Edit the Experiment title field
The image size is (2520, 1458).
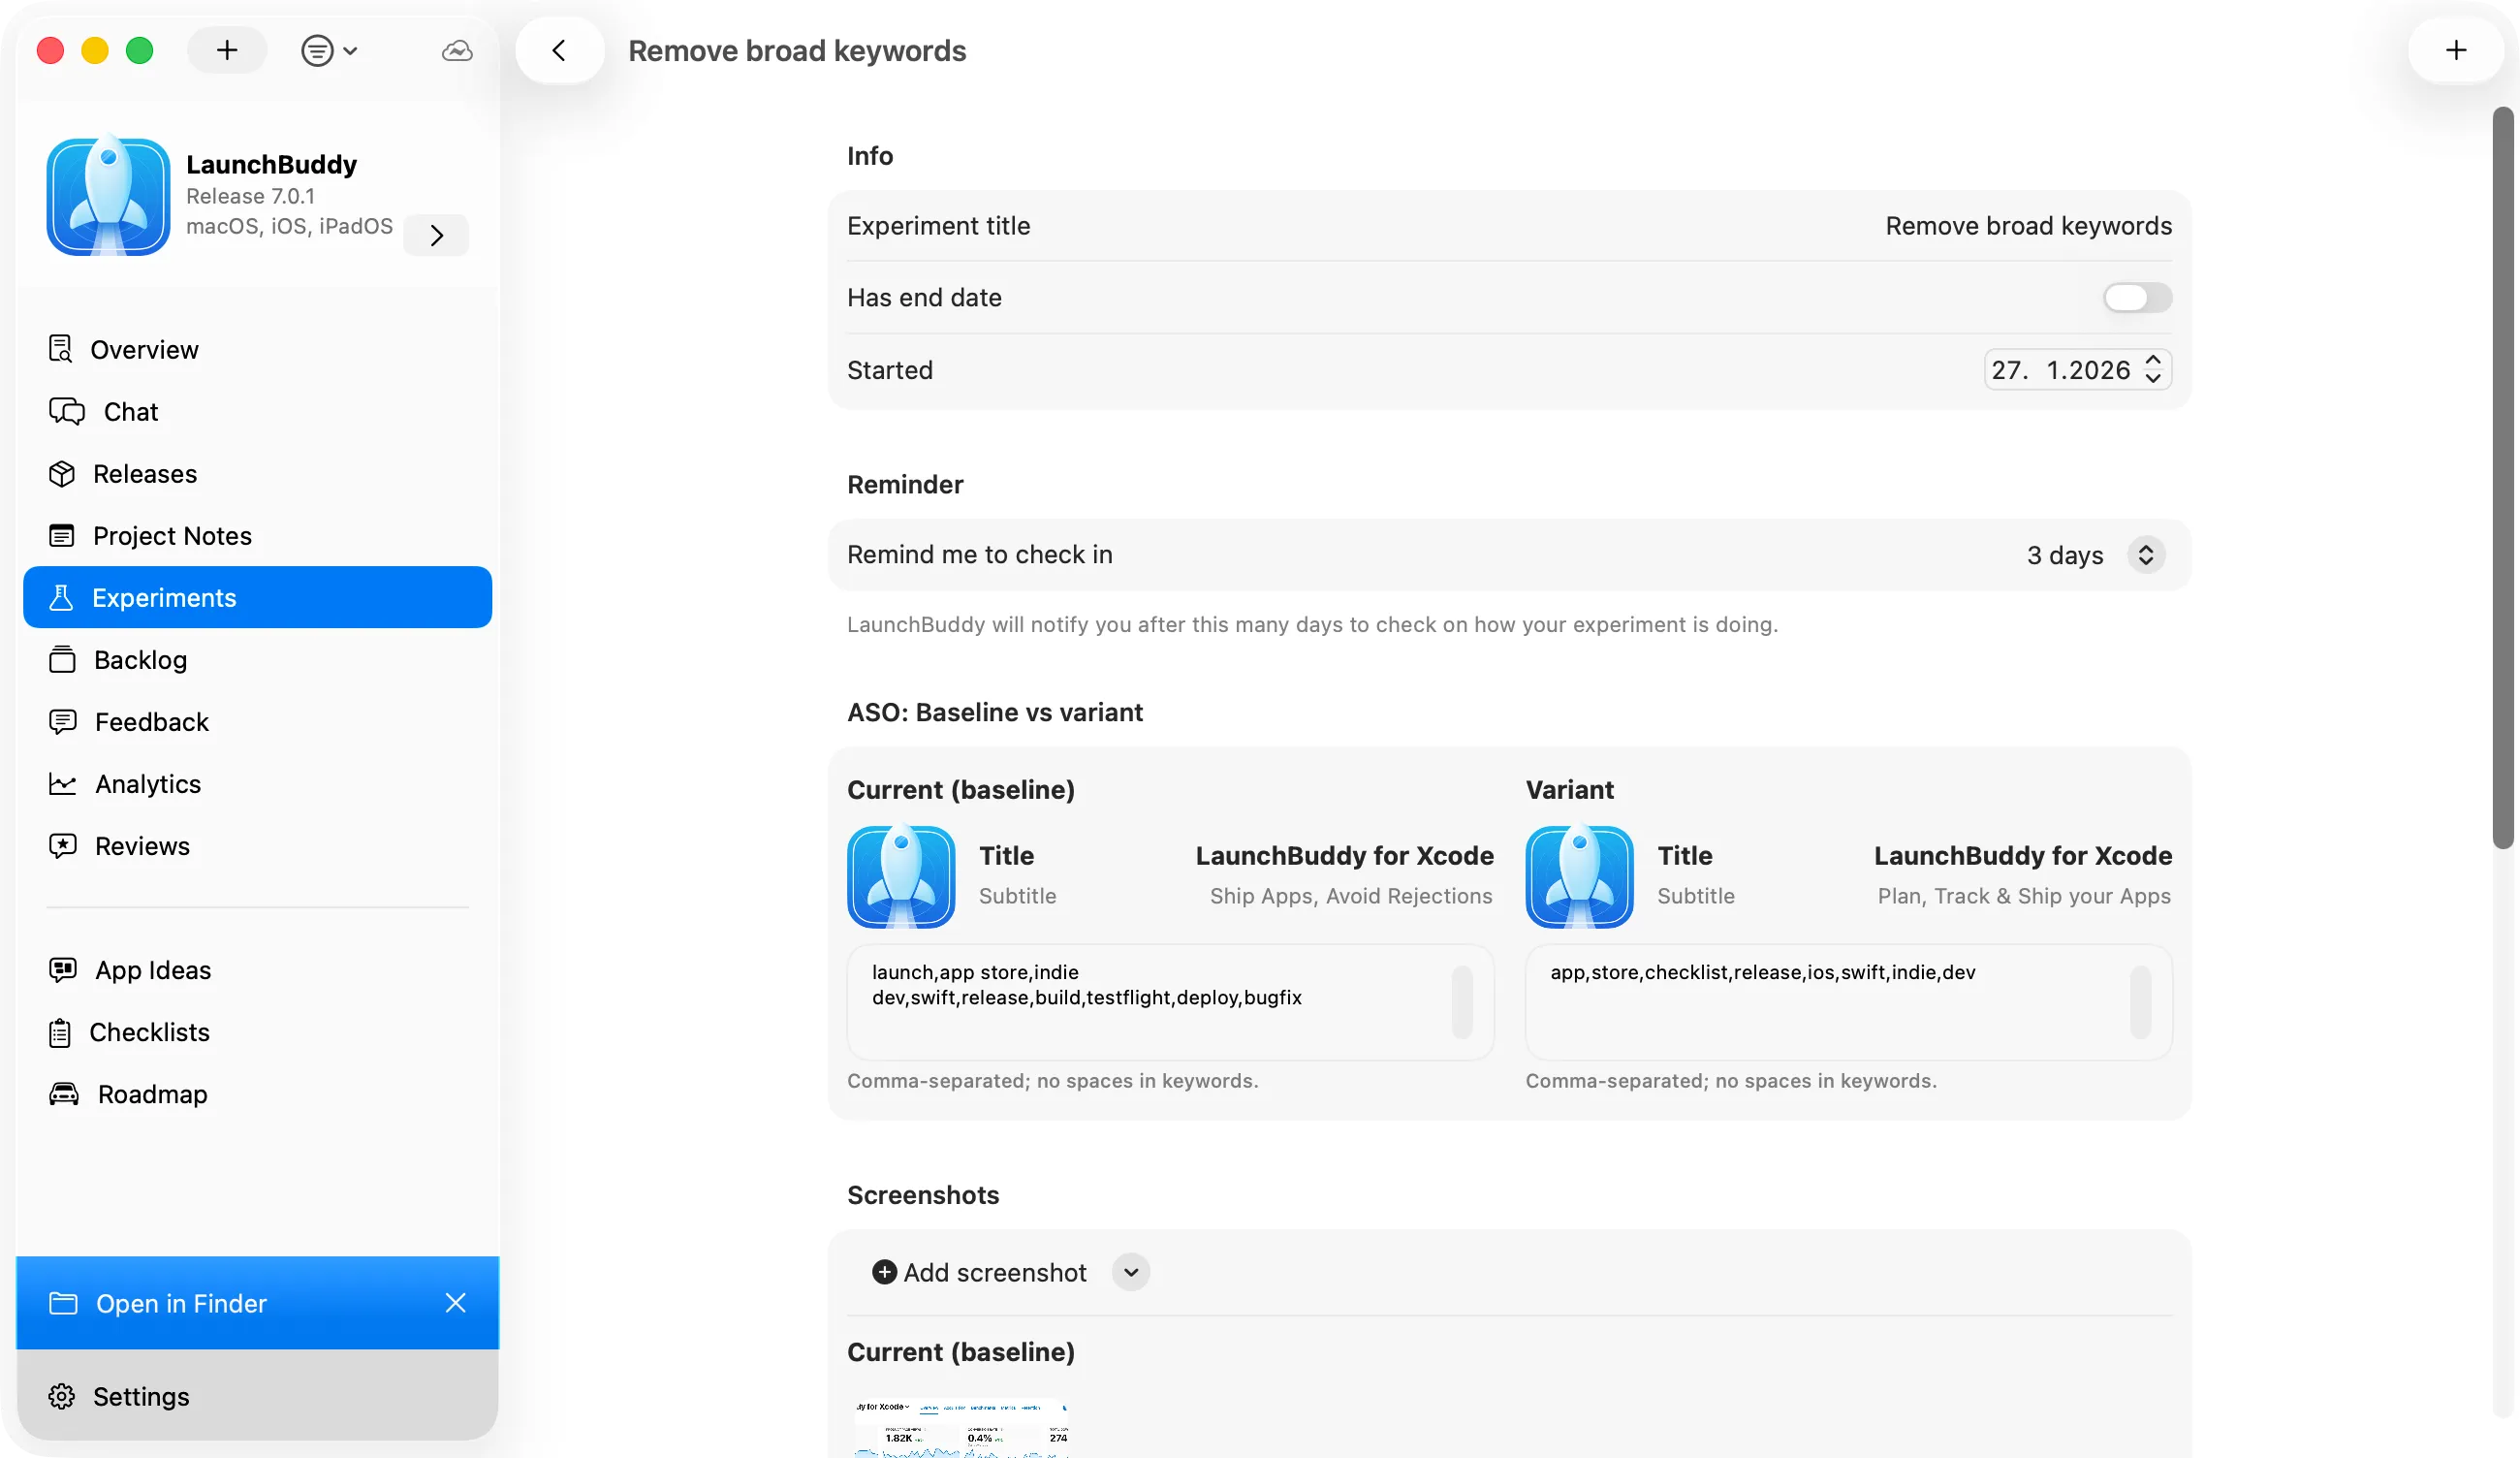pyautogui.click(x=2028, y=225)
